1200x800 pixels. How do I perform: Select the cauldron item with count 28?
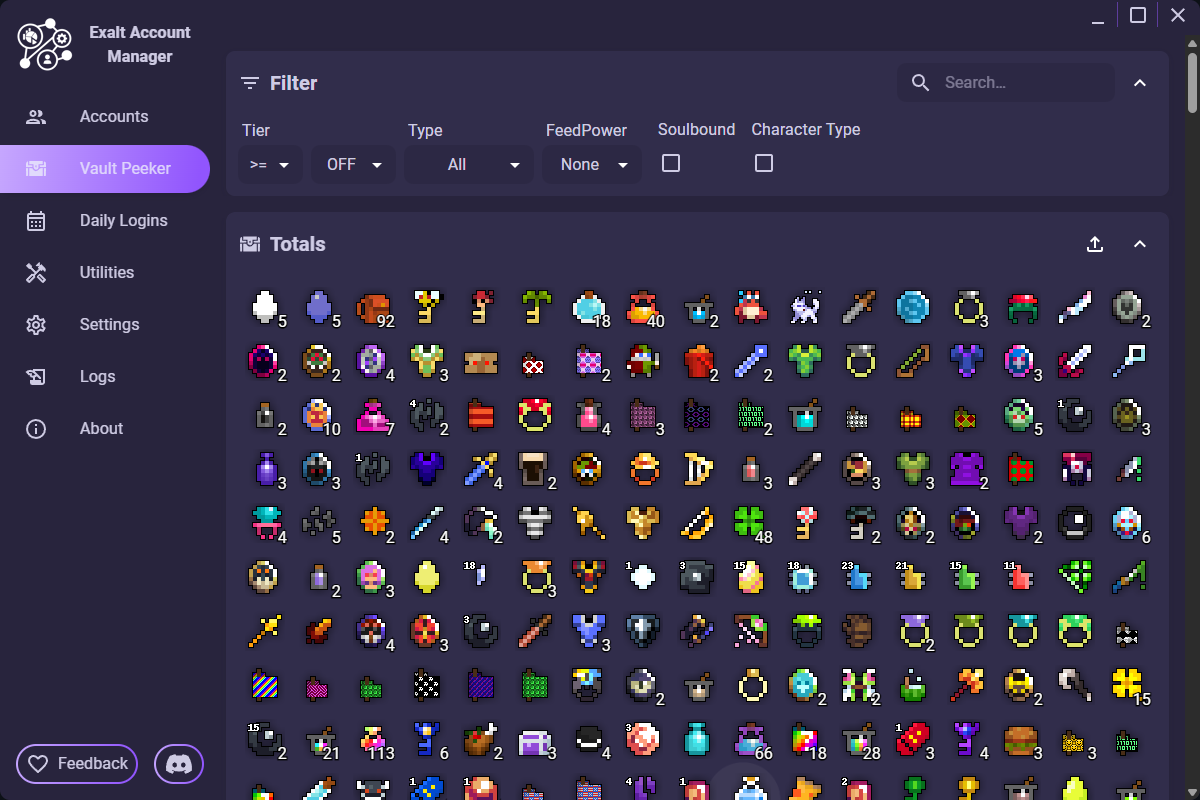pyautogui.click(x=860, y=739)
